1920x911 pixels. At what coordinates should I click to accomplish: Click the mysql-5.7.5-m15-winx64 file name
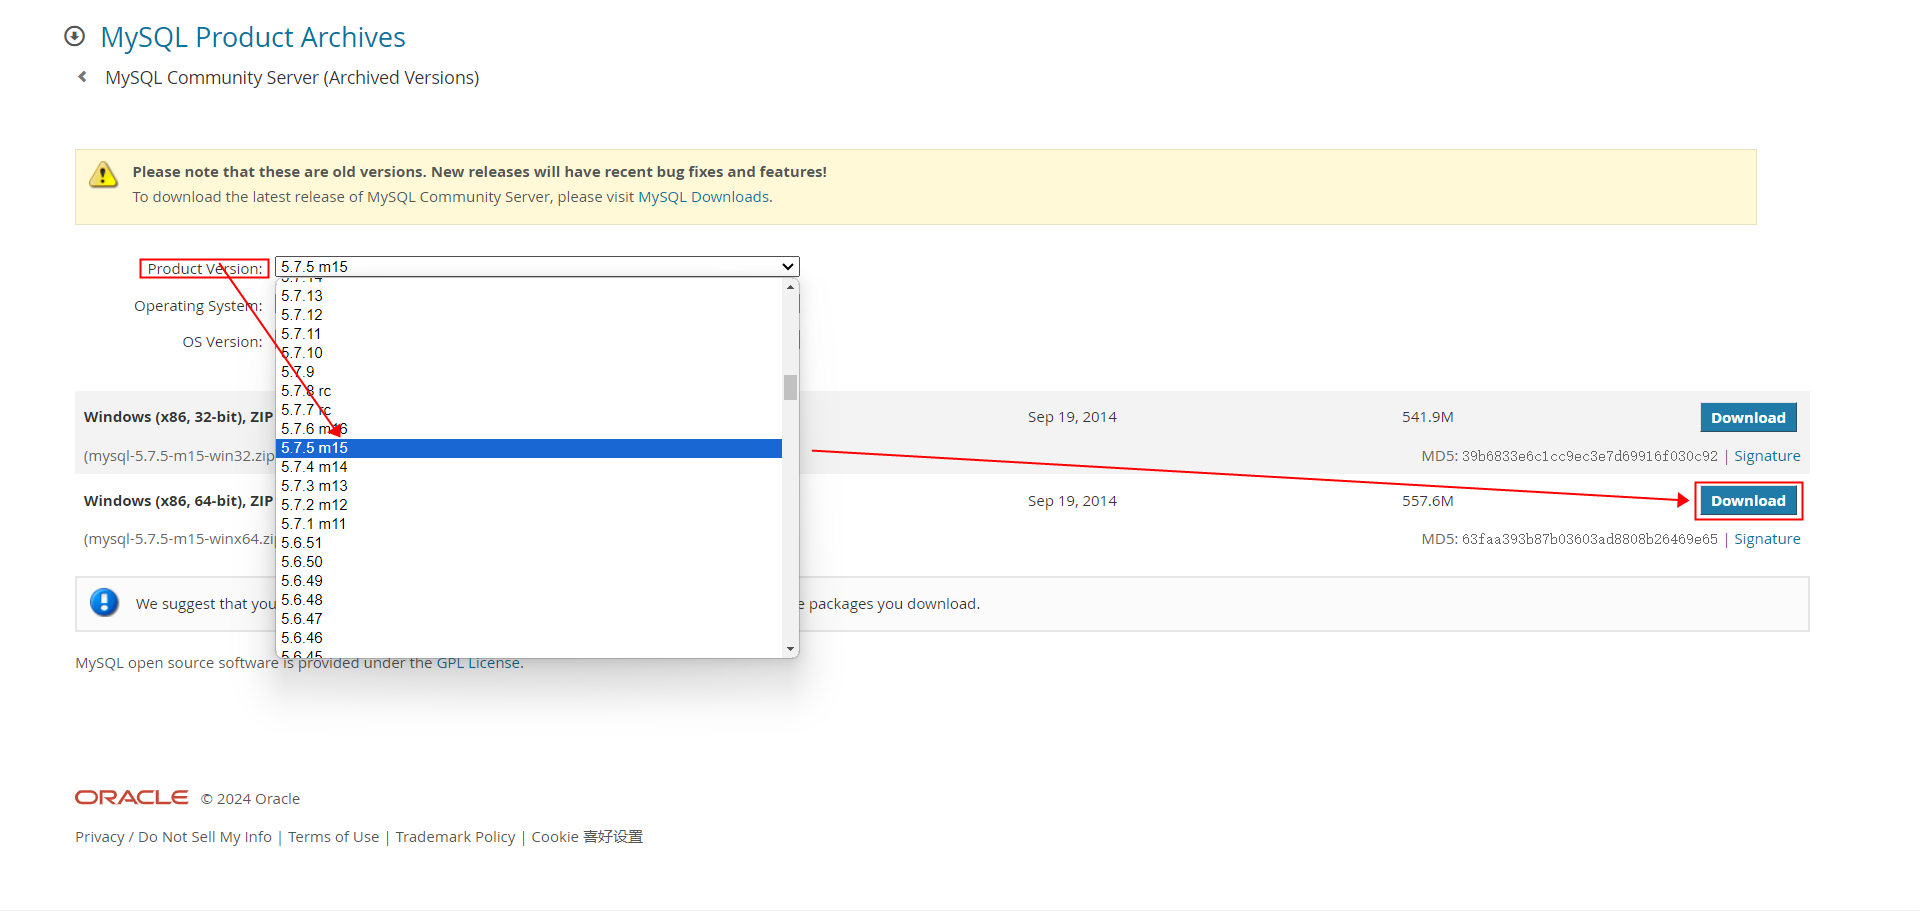click(x=179, y=539)
